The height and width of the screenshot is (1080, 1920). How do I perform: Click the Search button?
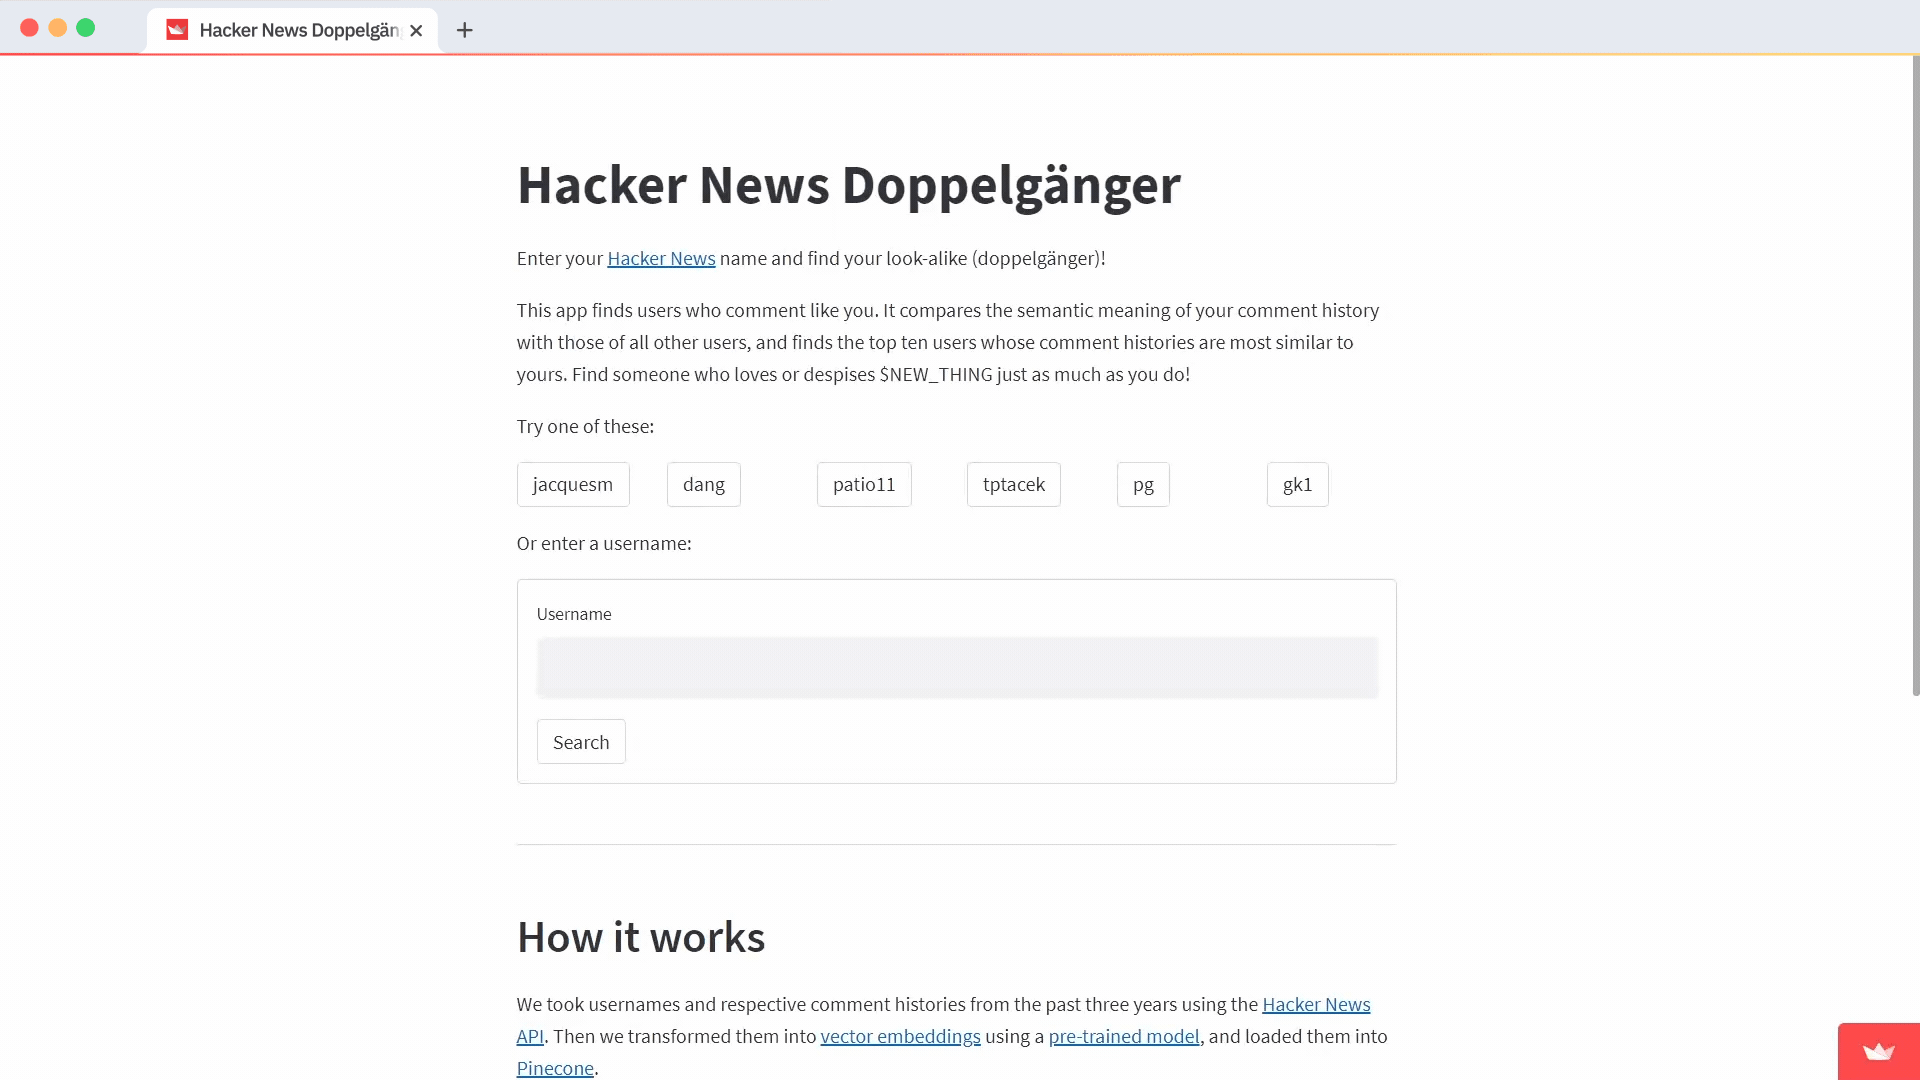582,741
